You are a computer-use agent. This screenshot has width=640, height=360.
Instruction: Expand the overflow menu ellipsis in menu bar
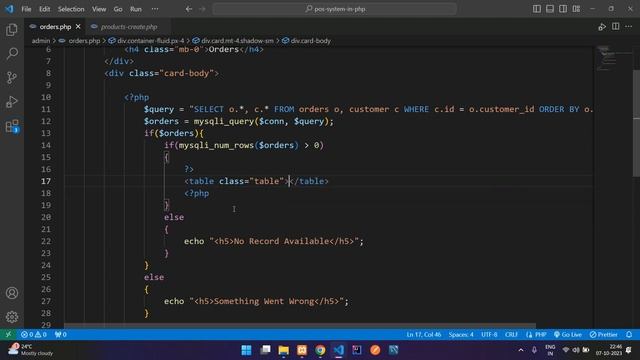tap(155, 9)
